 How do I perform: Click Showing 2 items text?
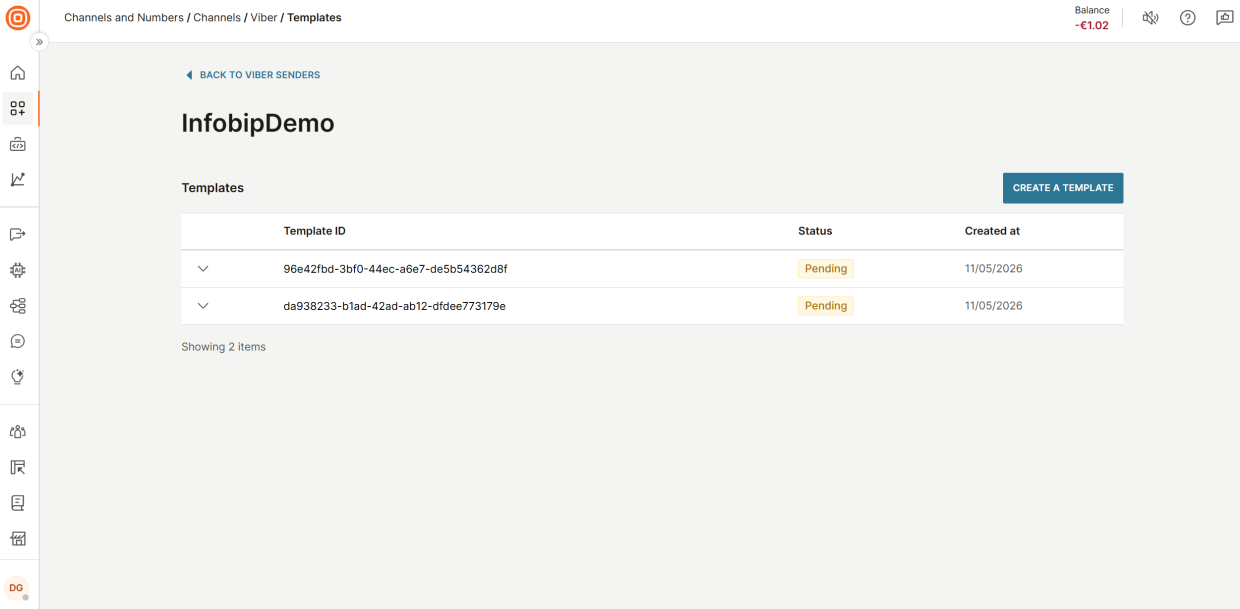pyautogui.click(x=223, y=347)
